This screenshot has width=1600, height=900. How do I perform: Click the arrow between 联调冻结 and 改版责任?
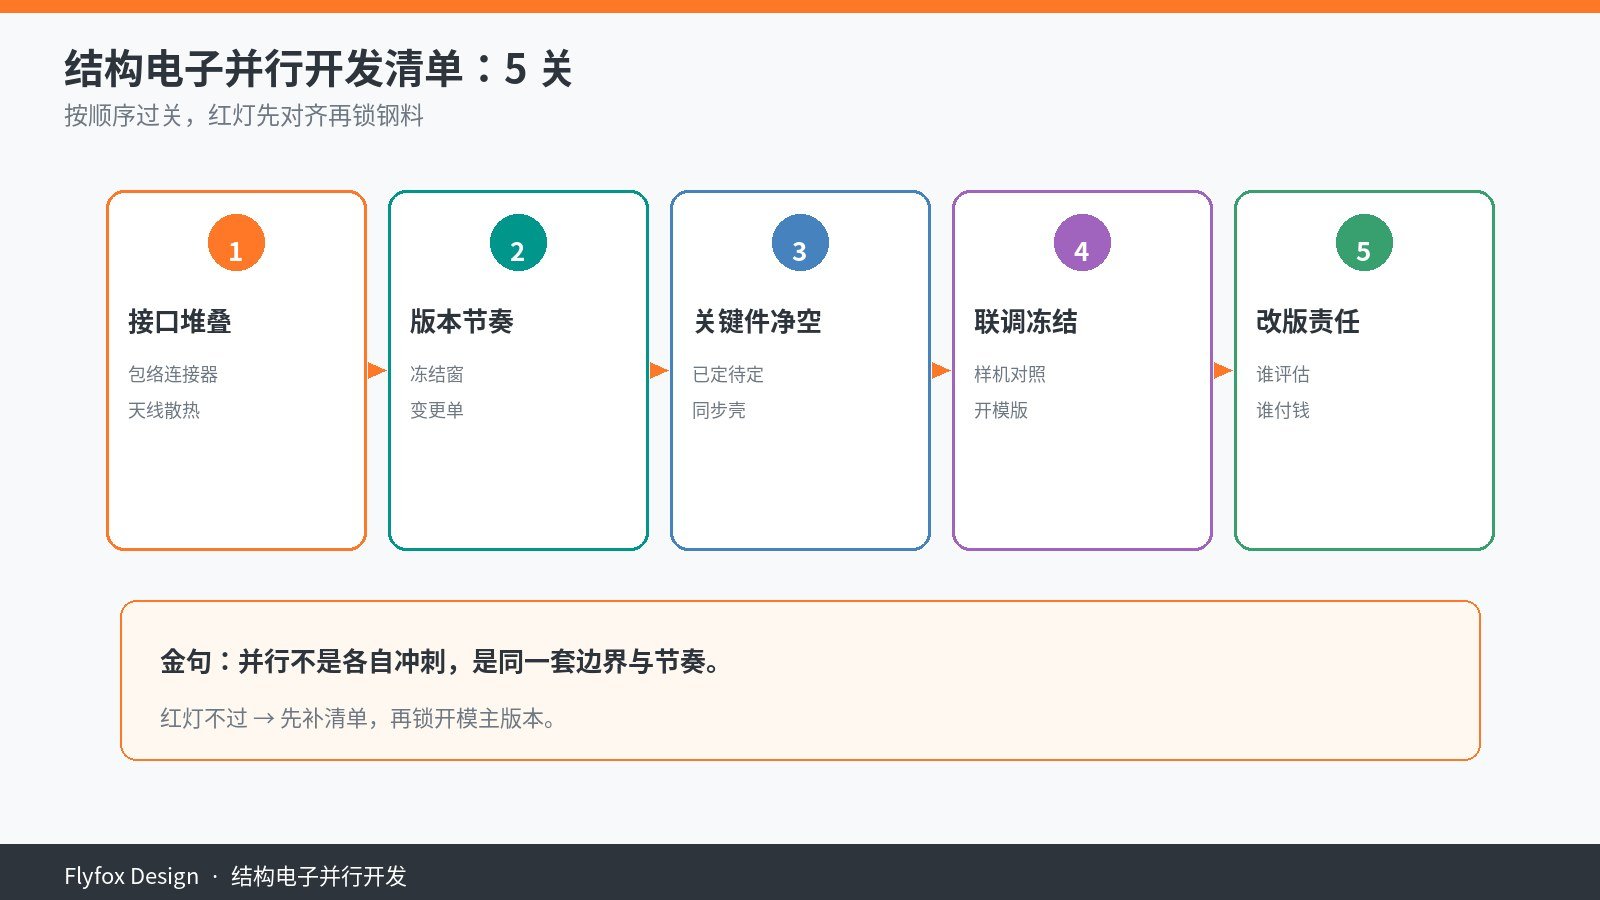click(1223, 371)
